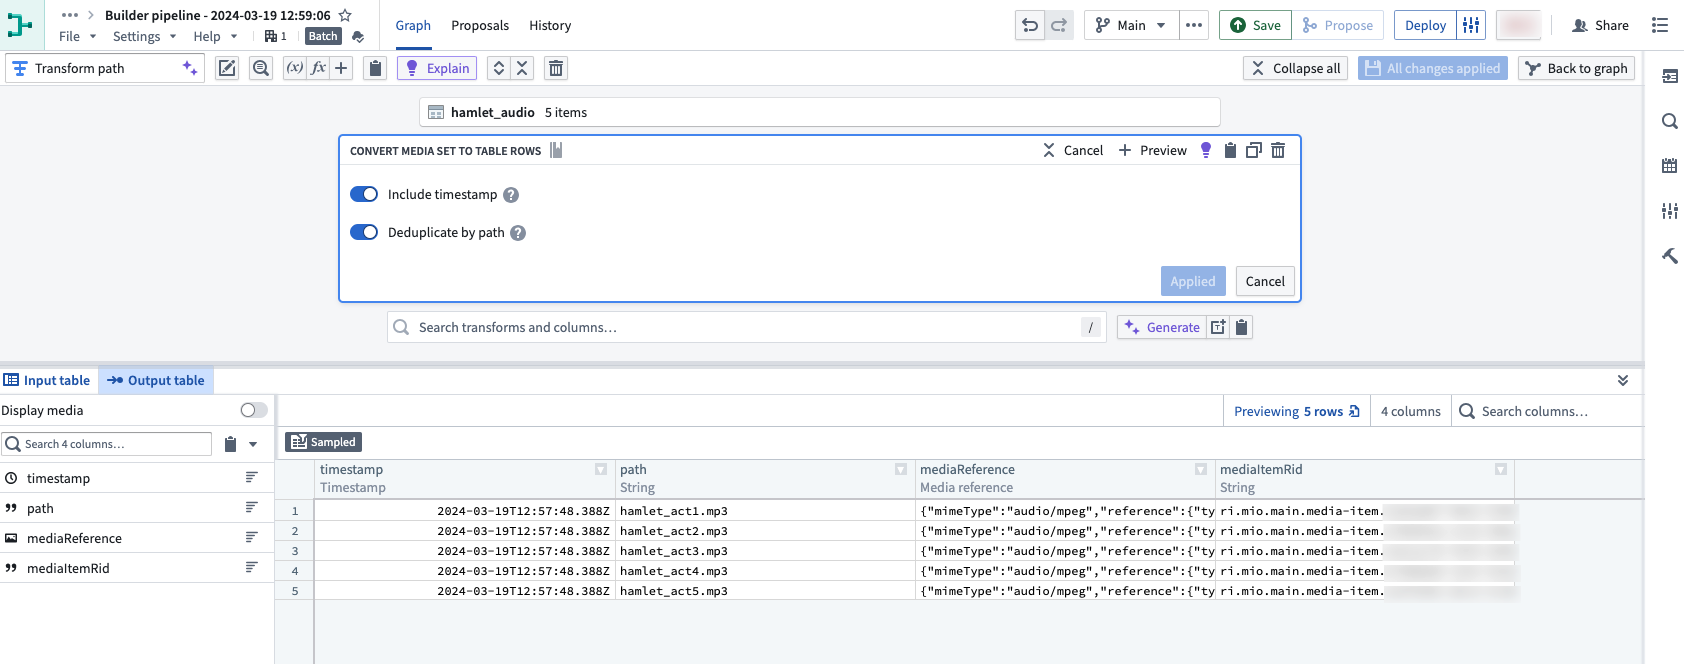Click the edit pencil toolbar icon
This screenshot has width=1684, height=664.
228,68
